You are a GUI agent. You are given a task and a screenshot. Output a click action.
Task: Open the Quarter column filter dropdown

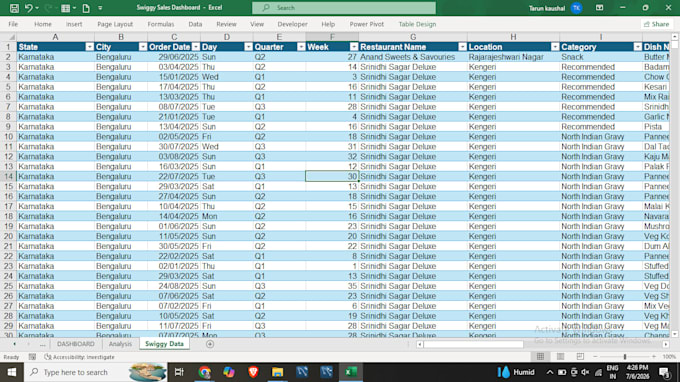pyautogui.click(x=301, y=47)
